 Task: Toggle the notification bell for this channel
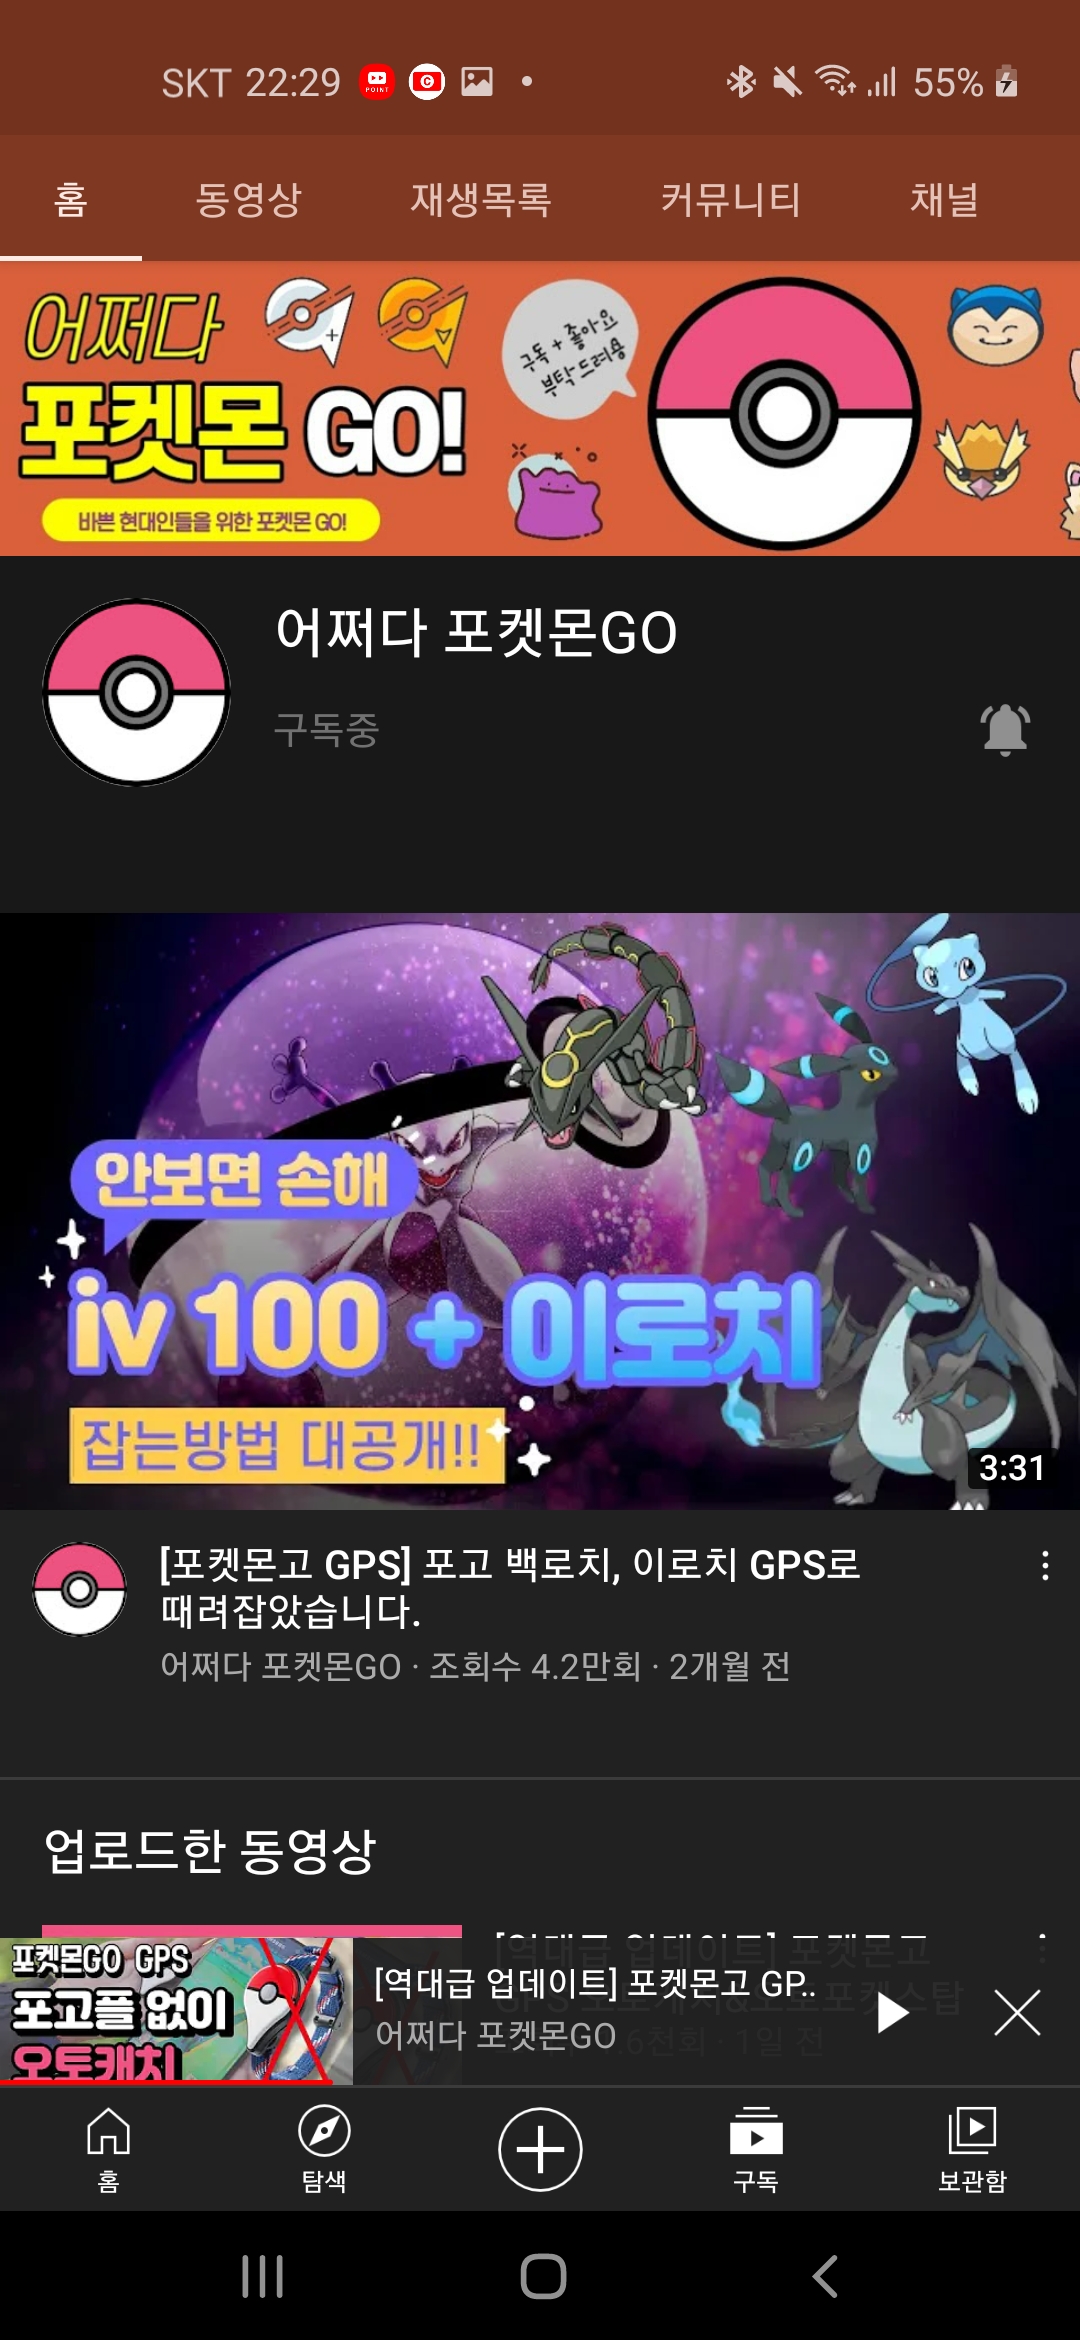pyautogui.click(x=1005, y=729)
